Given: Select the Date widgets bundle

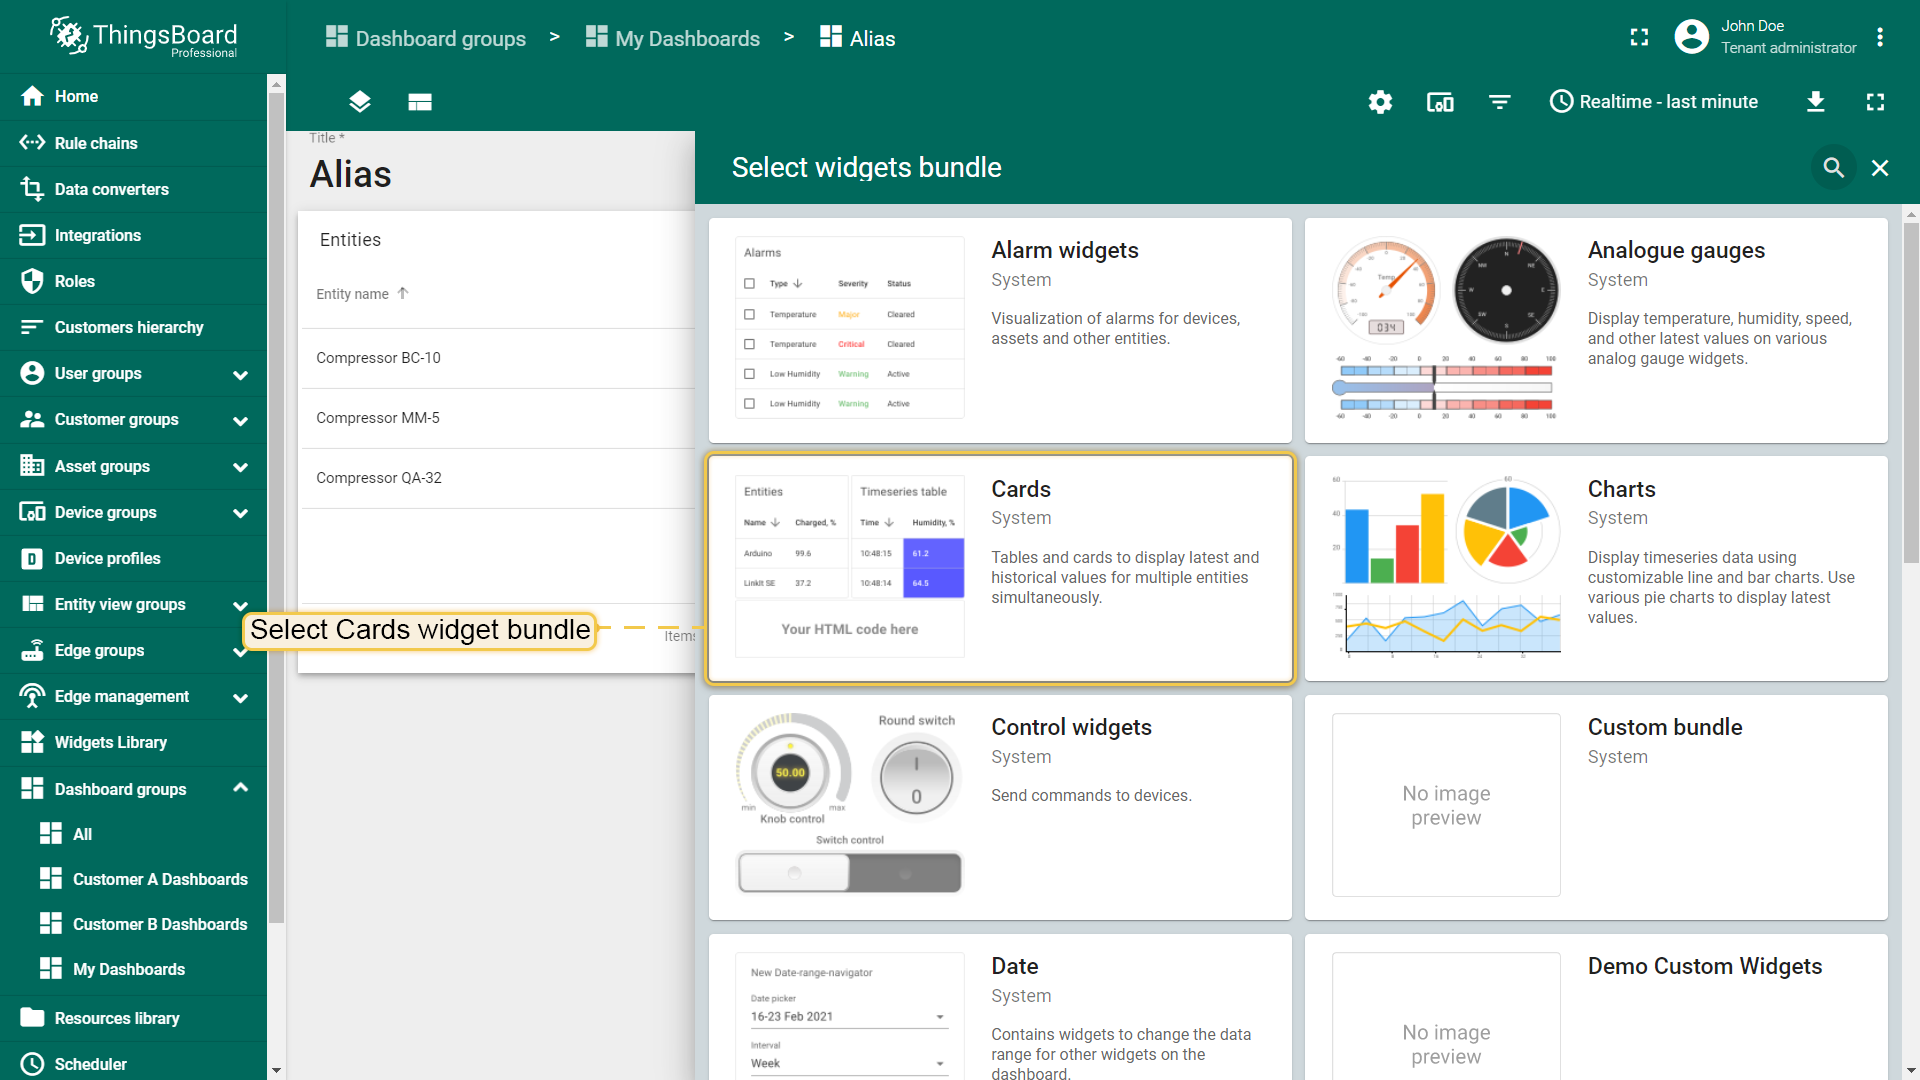Looking at the screenshot, I should tap(1000, 1007).
